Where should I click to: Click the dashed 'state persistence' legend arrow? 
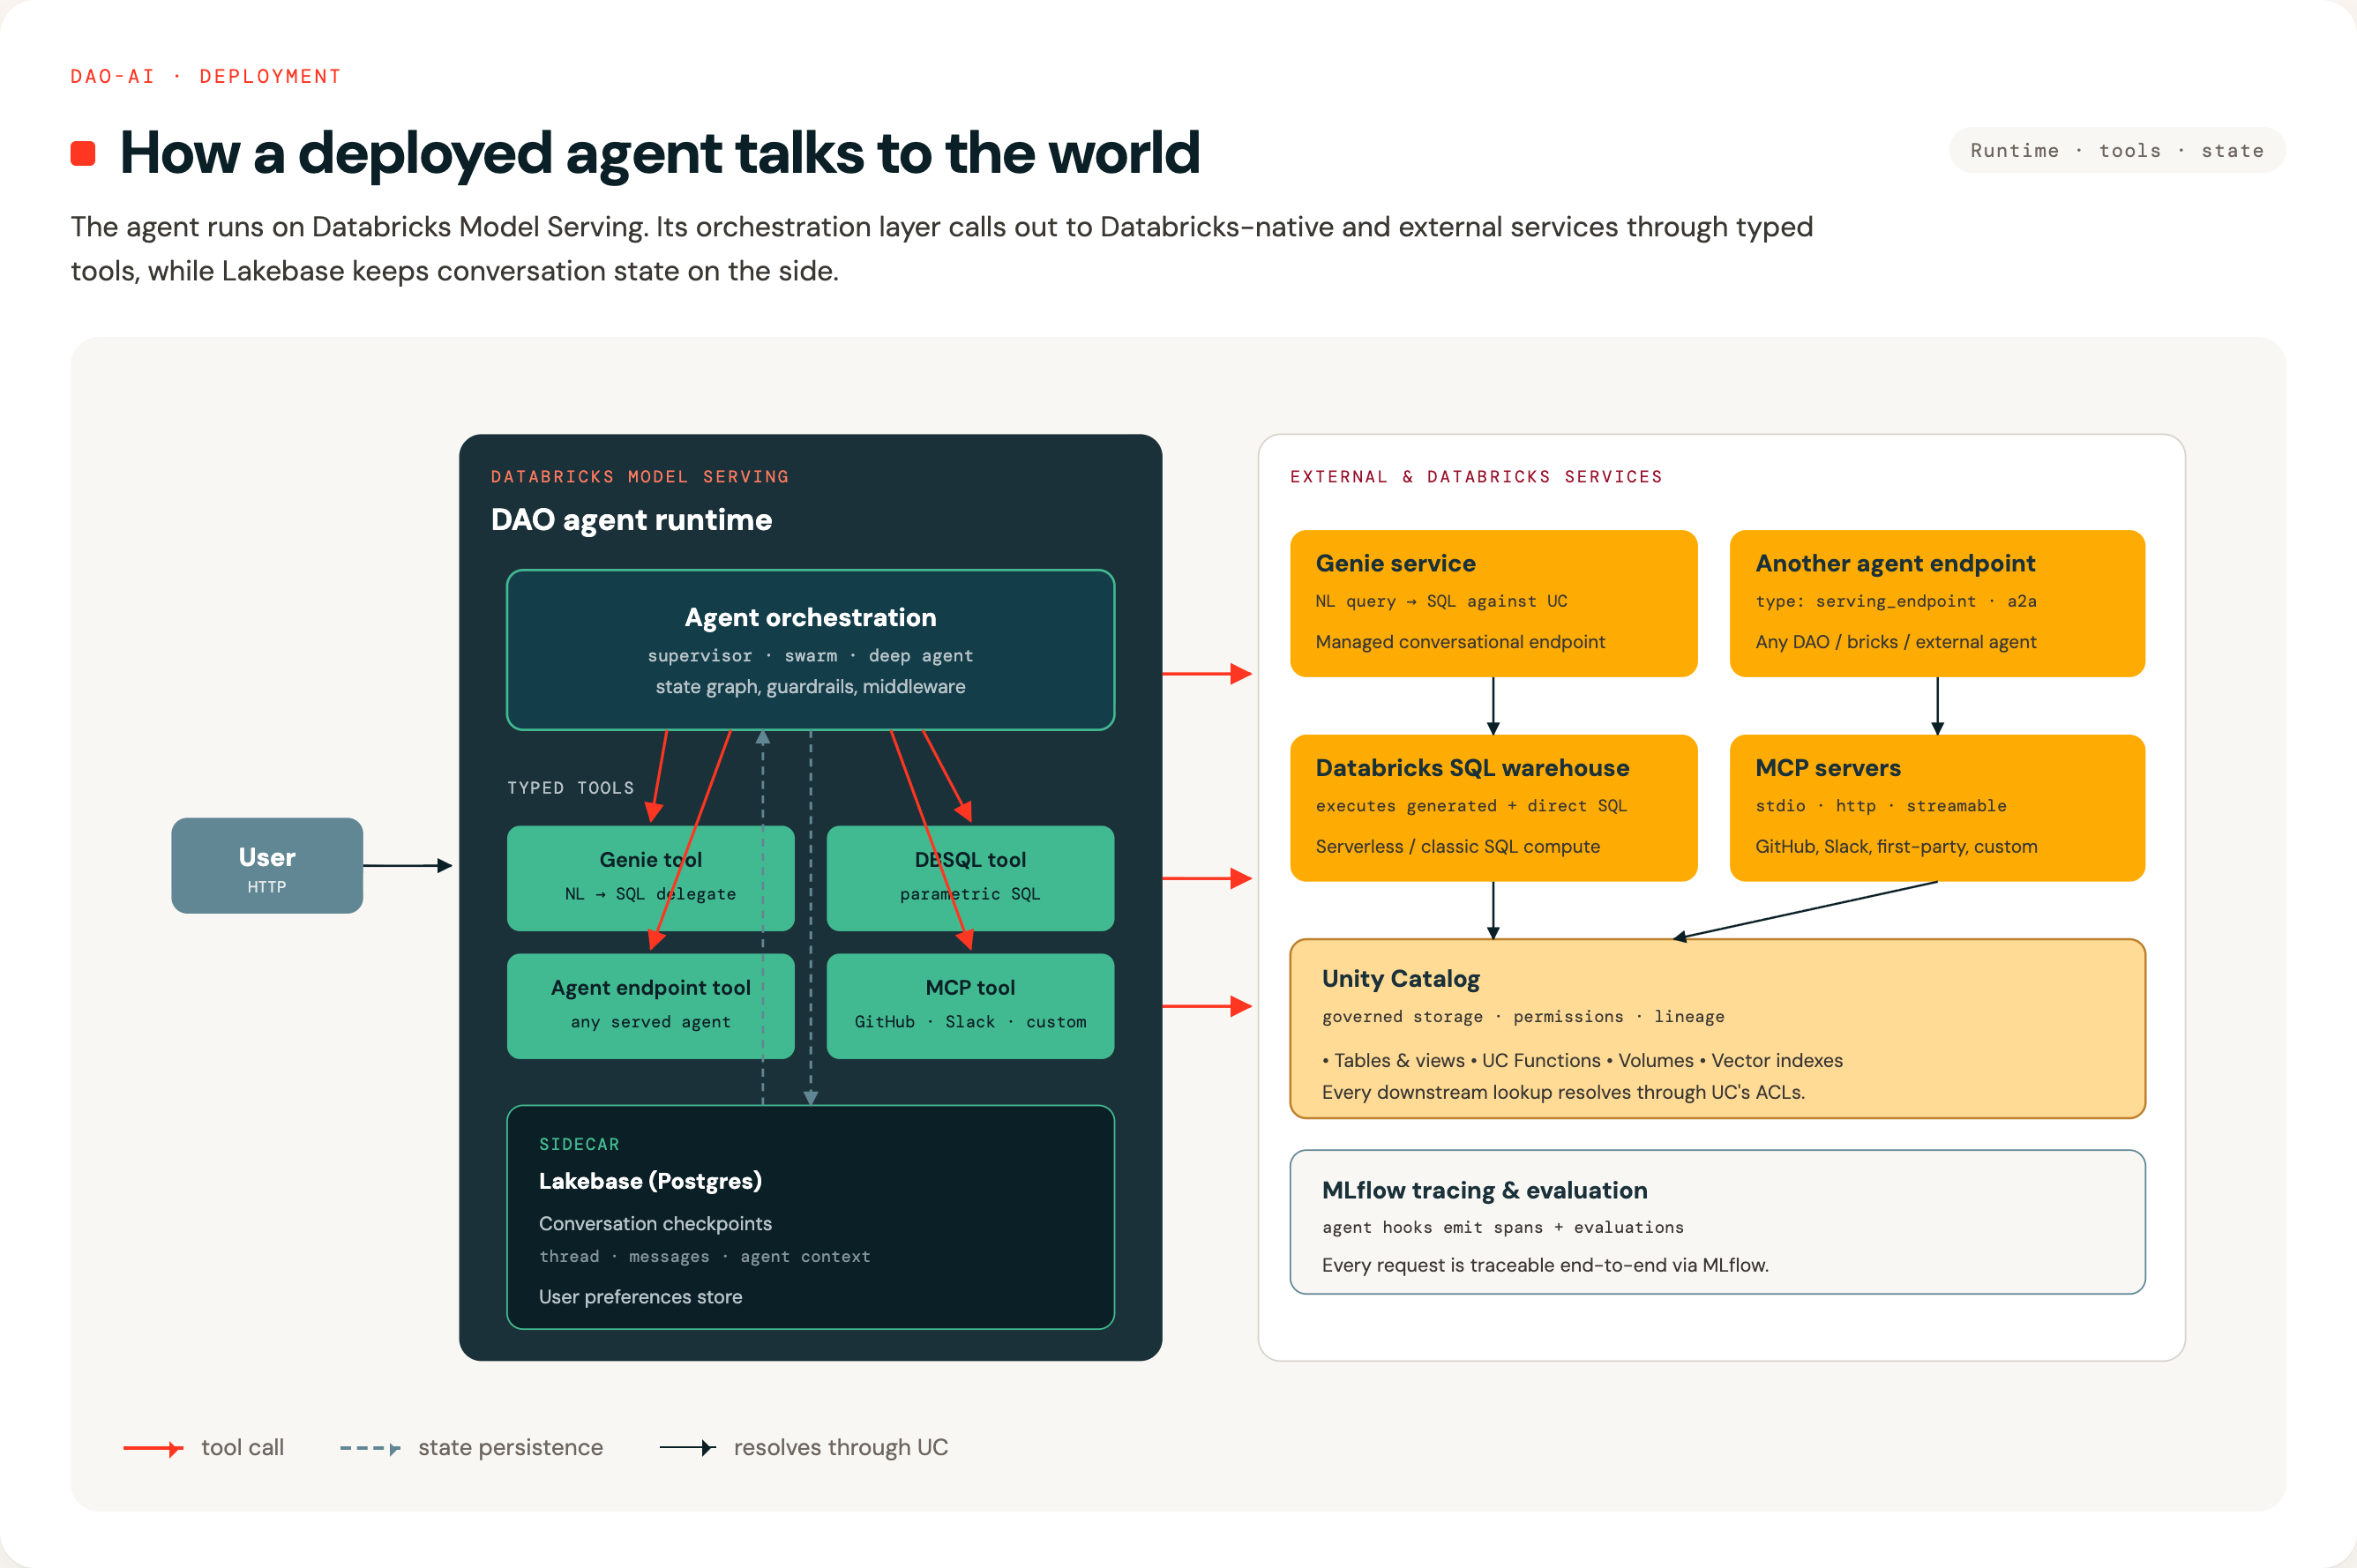[370, 1448]
